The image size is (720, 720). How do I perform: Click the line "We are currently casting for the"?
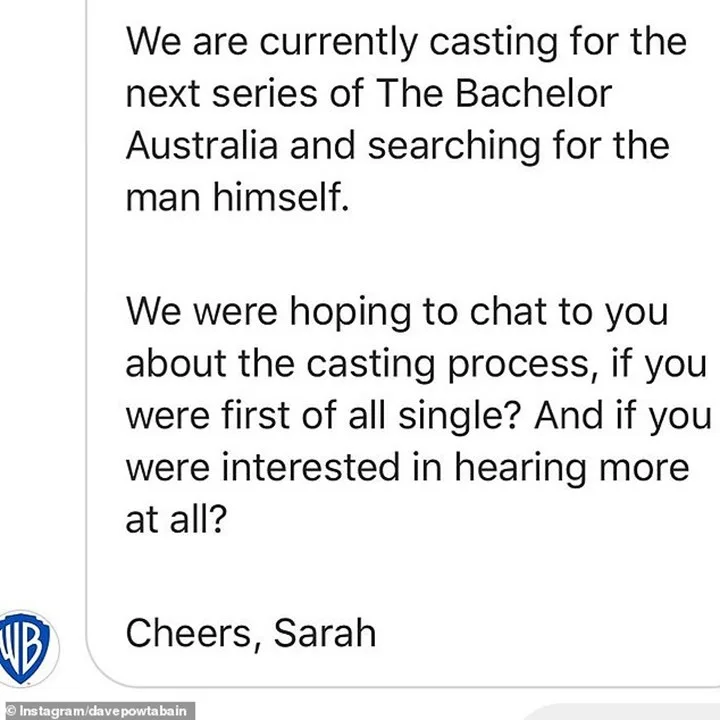point(406,41)
